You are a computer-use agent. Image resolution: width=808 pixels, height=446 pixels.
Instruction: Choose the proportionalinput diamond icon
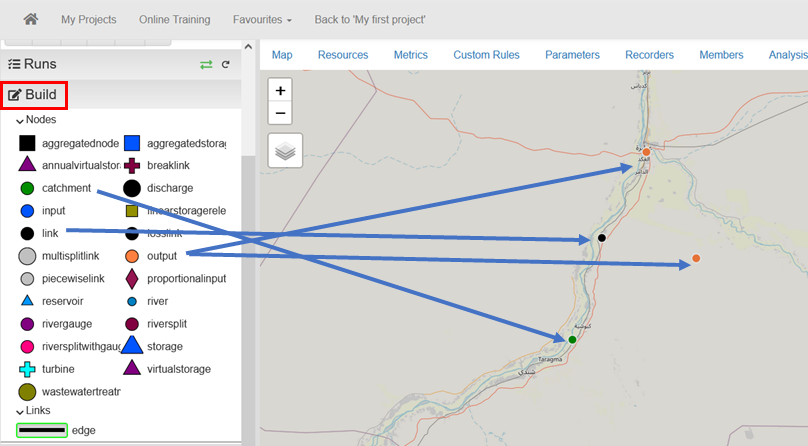pos(132,277)
